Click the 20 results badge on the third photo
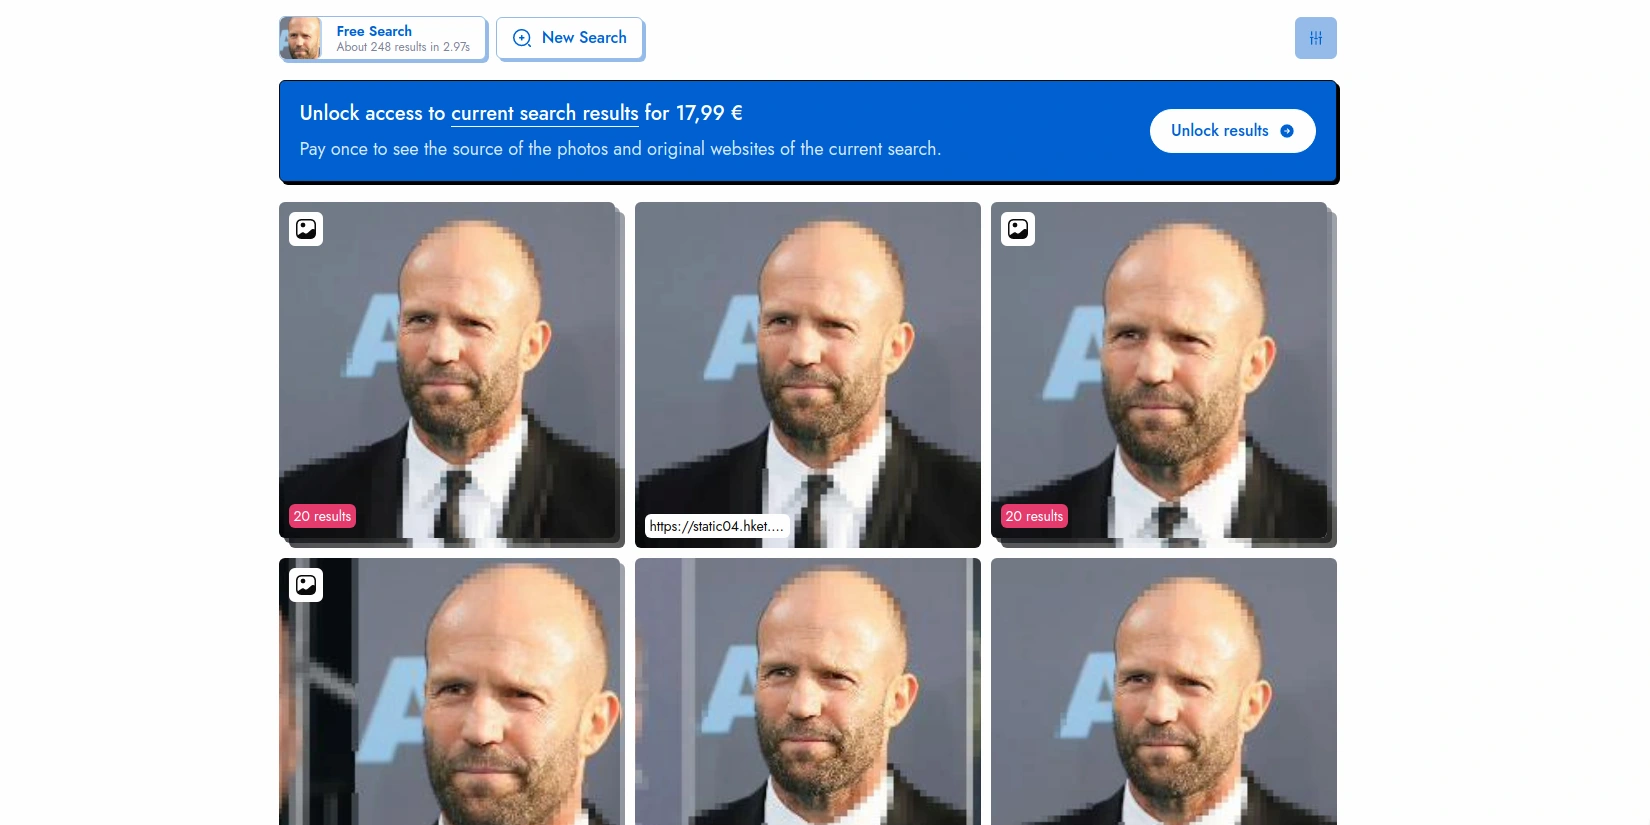The width and height of the screenshot is (1650, 825). [1034, 516]
